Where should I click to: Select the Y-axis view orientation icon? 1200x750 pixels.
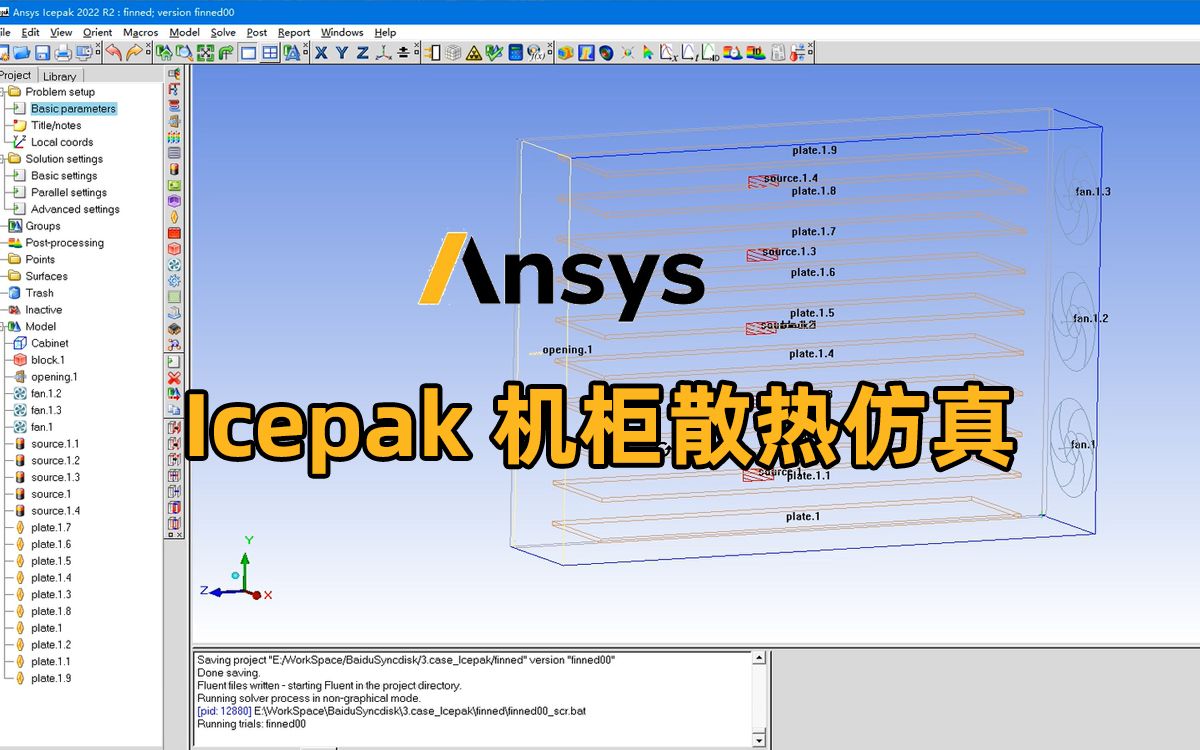coord(342,53)
